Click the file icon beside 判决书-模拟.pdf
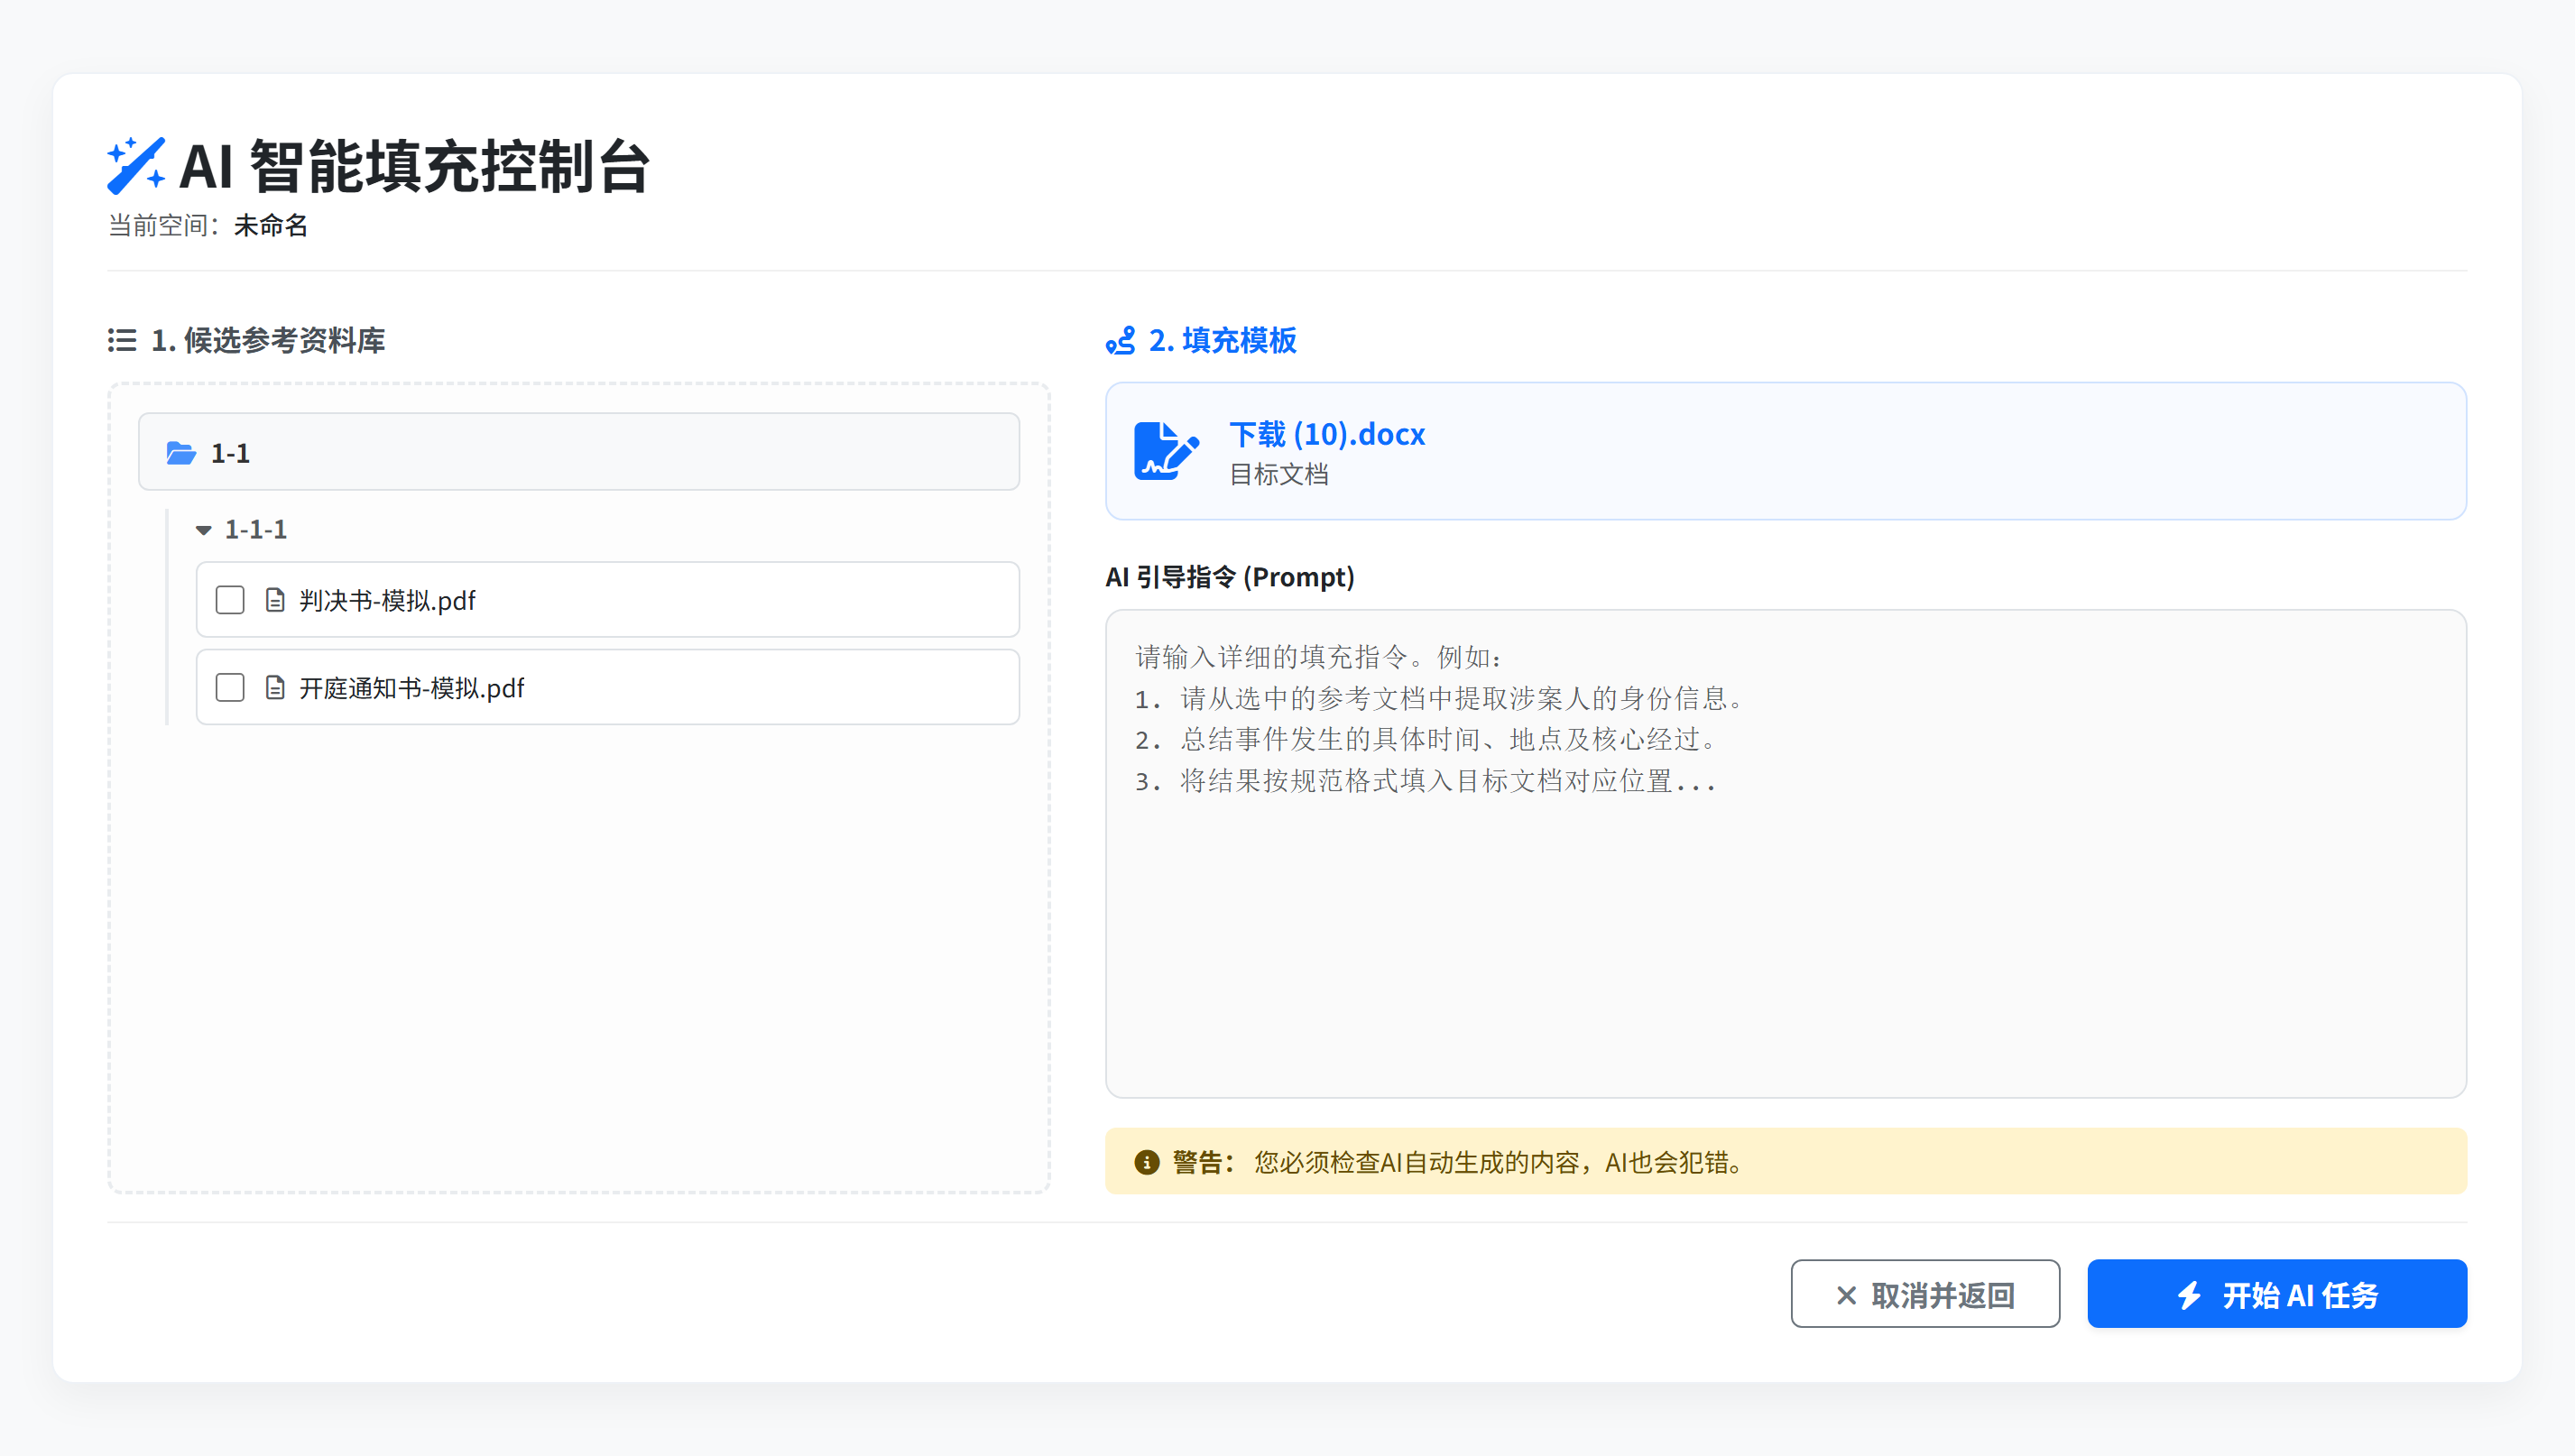The width and height of the screenshot is (2575, 1456). tap(275, 600)
